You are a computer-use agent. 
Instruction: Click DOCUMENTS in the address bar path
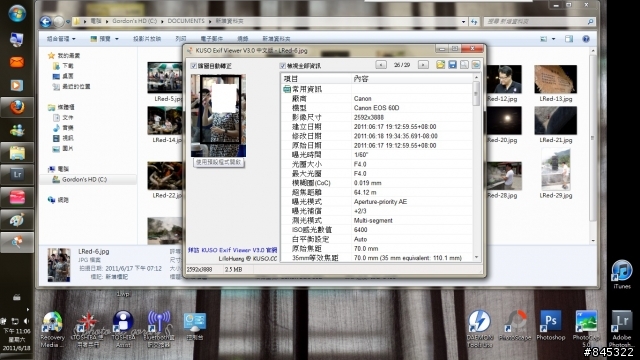click(x=186, y=21)
